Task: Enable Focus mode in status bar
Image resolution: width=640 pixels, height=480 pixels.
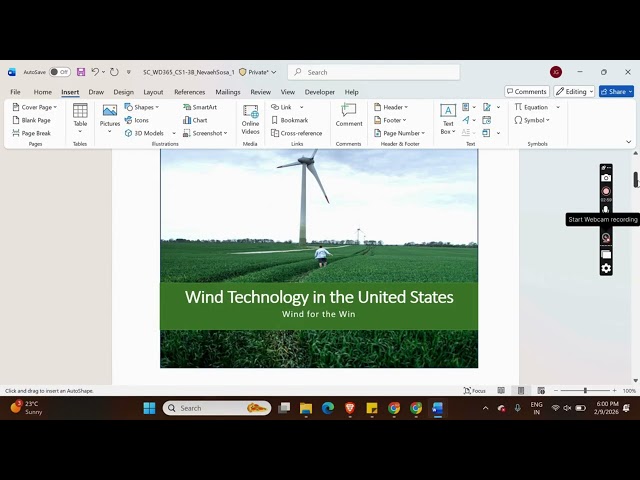Action: 474,391
